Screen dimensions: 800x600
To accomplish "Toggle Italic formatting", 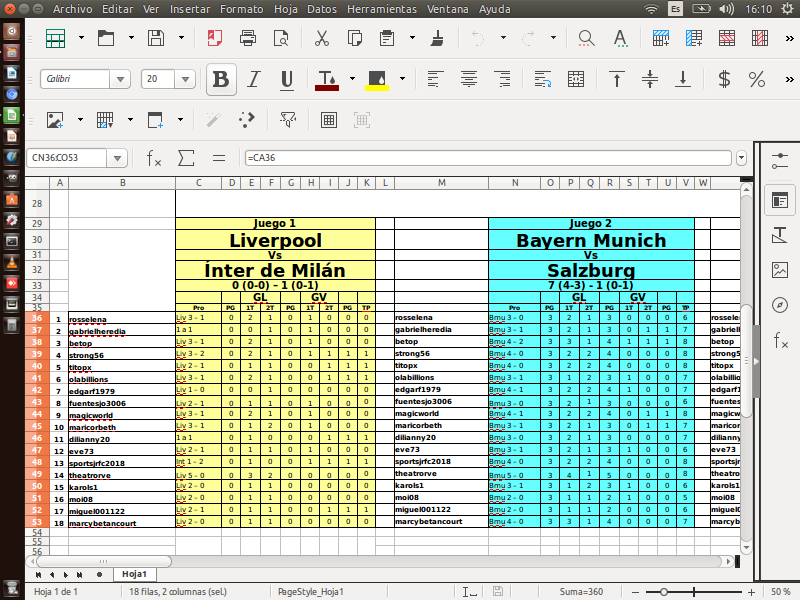I will pyautogui.click(x=254, y=79).
